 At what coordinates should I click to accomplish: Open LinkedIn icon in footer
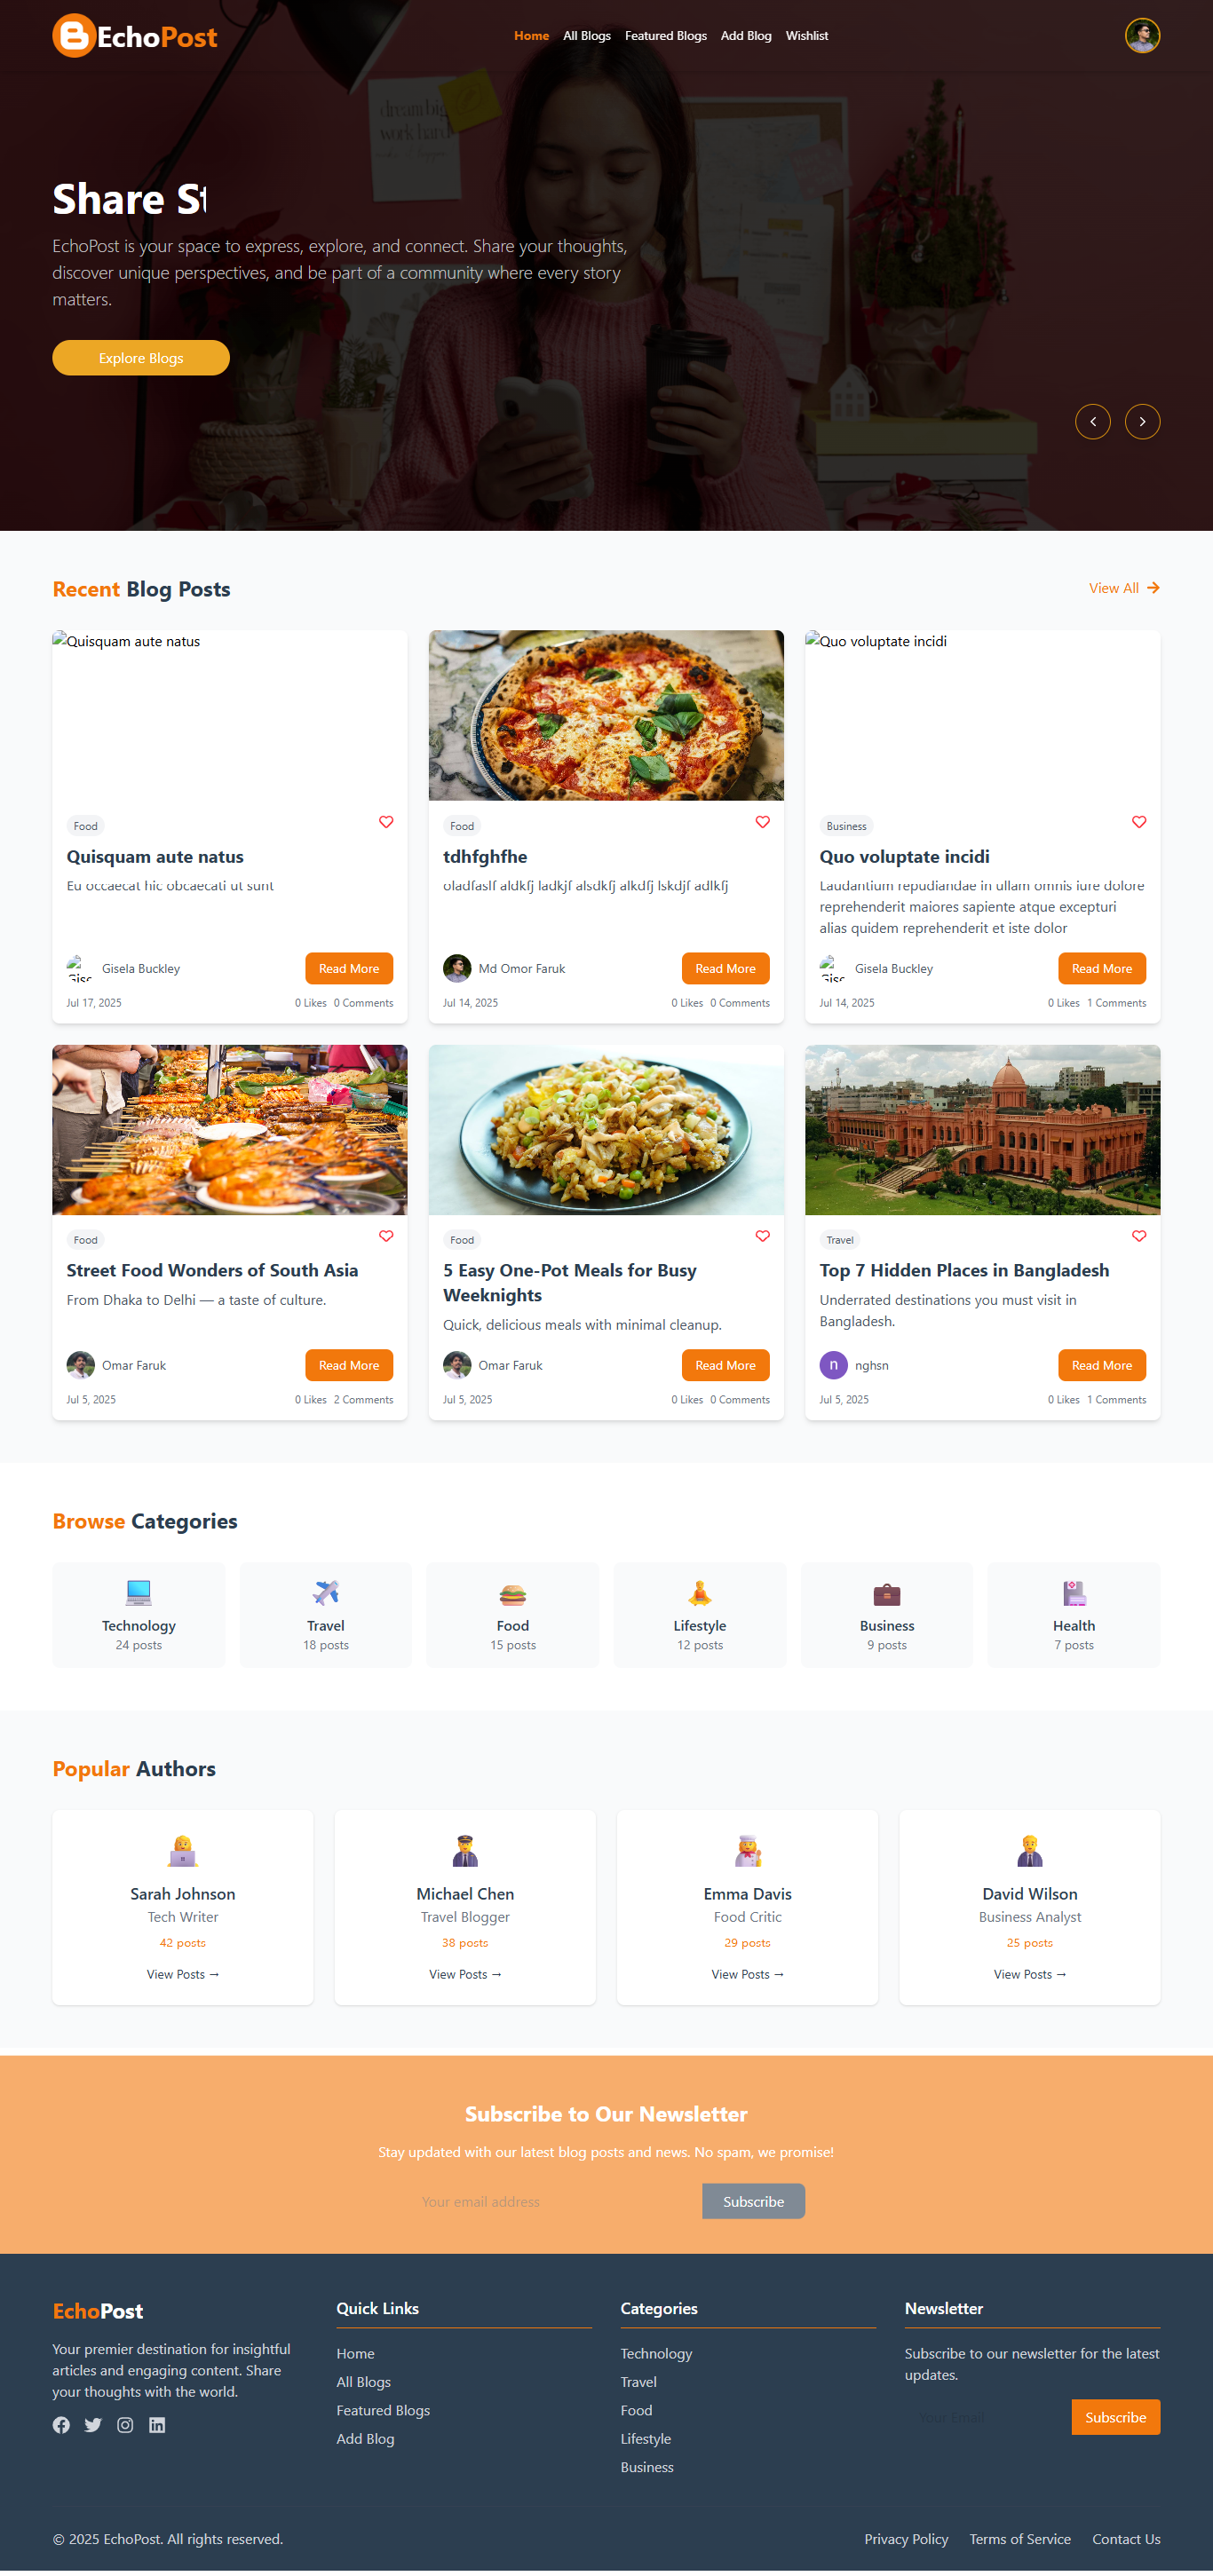click(x=157, y=2425)
